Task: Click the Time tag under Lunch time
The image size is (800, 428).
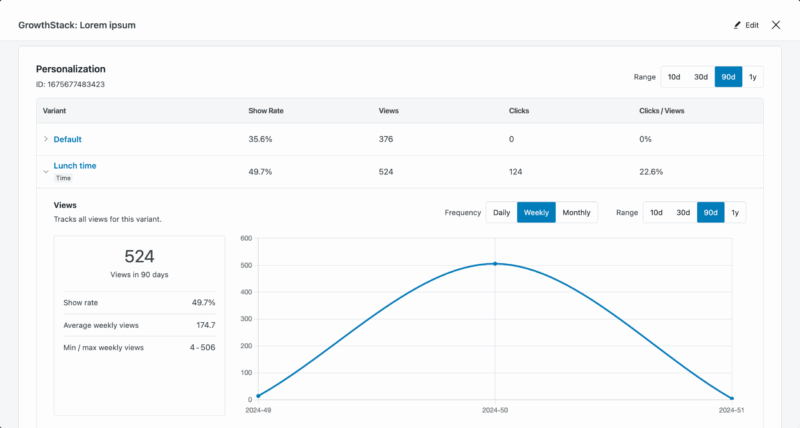Action: tap(63, 178)
